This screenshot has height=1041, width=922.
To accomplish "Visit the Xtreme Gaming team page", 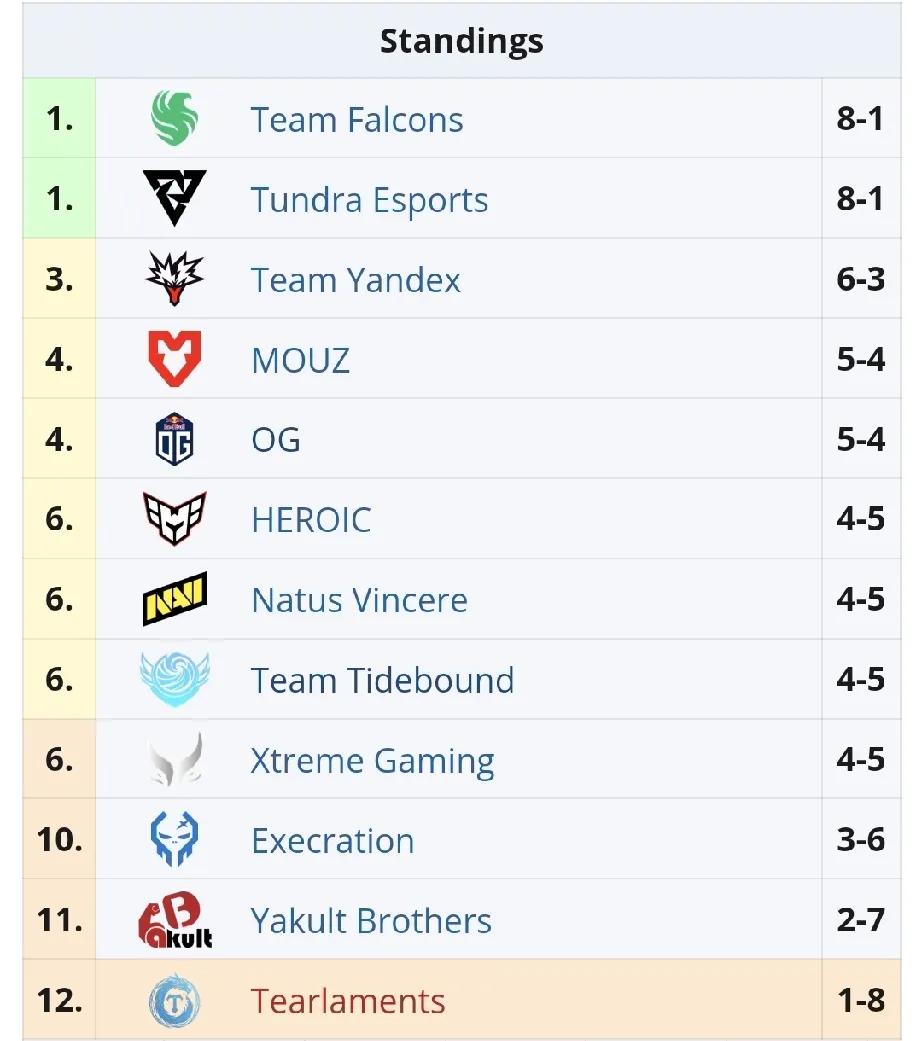I will tap(372, 761).
